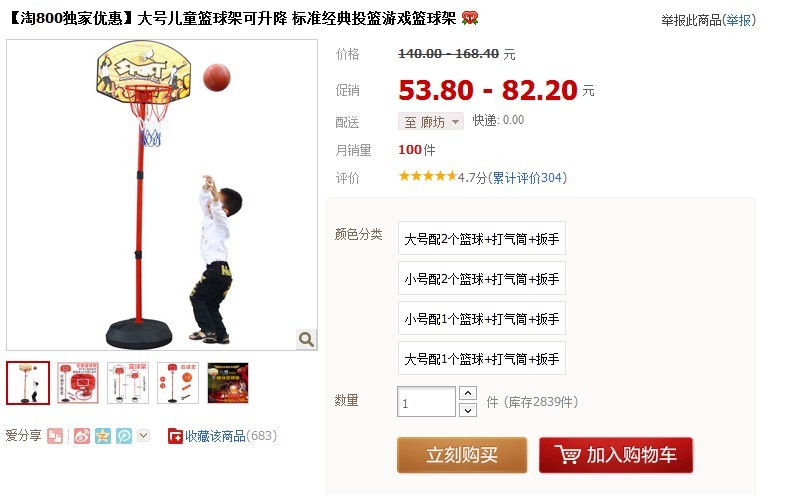Increase quantity with the up arrow
787x495 pixels.
[x=468, y=393]
